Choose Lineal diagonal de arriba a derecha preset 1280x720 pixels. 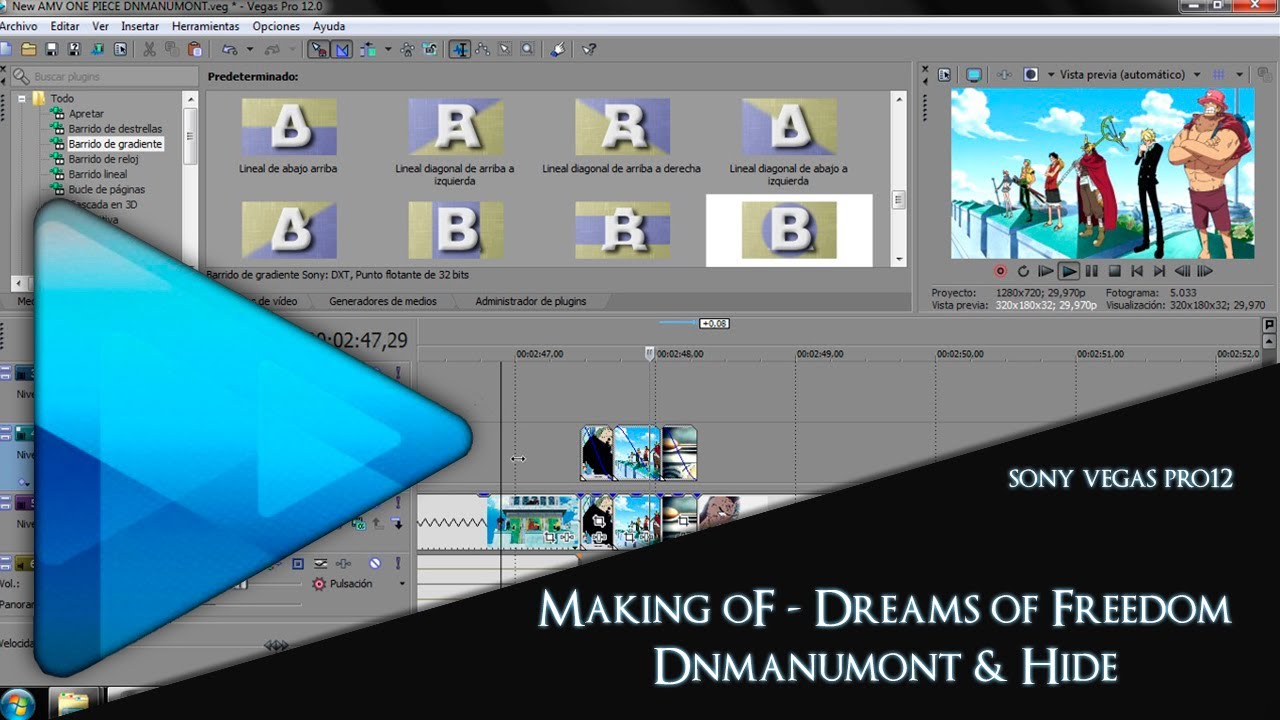pos(622,127)
